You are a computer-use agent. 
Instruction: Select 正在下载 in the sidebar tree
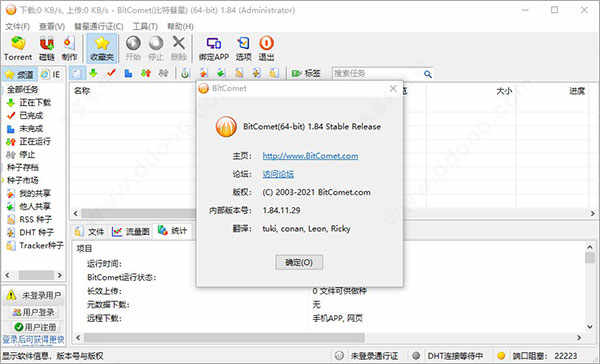(x=35, y=103)
